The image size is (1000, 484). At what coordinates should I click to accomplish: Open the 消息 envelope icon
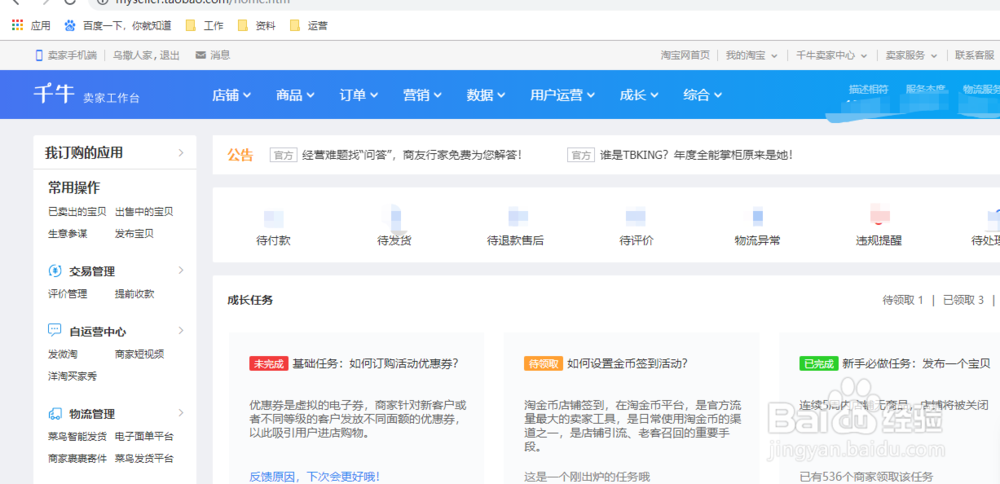coord(200,55)
